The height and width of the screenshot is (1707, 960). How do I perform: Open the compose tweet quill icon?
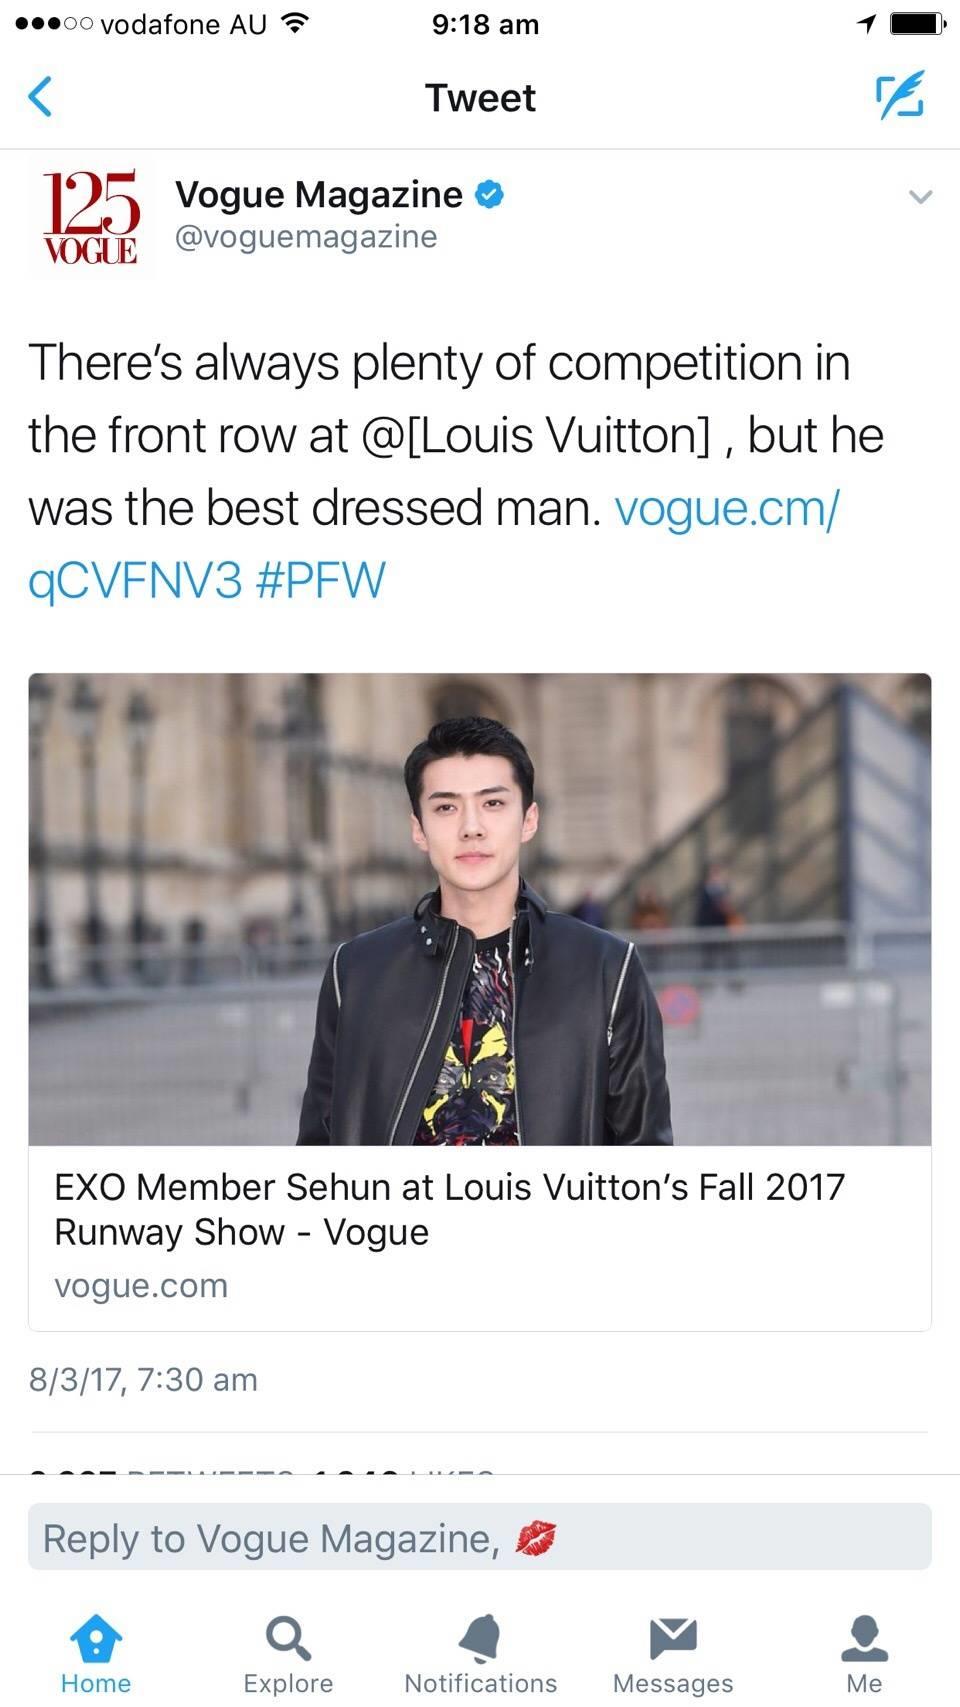point(900,96)
